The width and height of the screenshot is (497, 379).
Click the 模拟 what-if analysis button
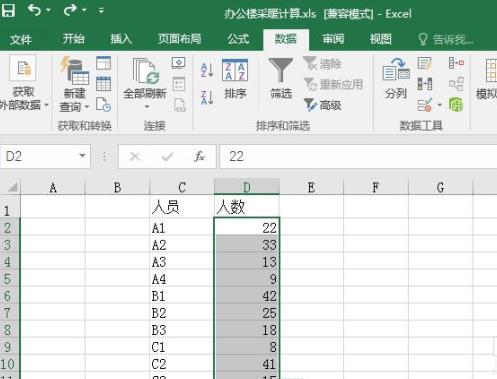click(x=487, y=79)
